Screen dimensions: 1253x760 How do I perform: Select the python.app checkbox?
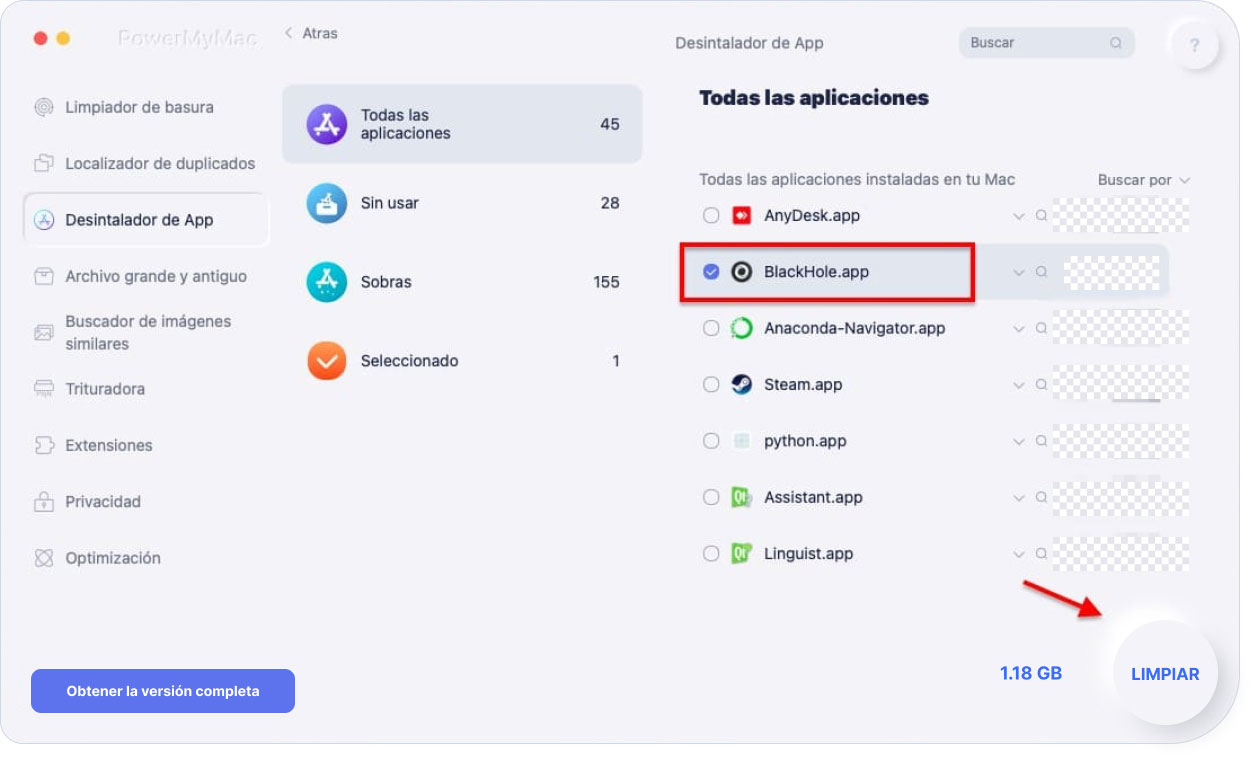click(711, 441)
